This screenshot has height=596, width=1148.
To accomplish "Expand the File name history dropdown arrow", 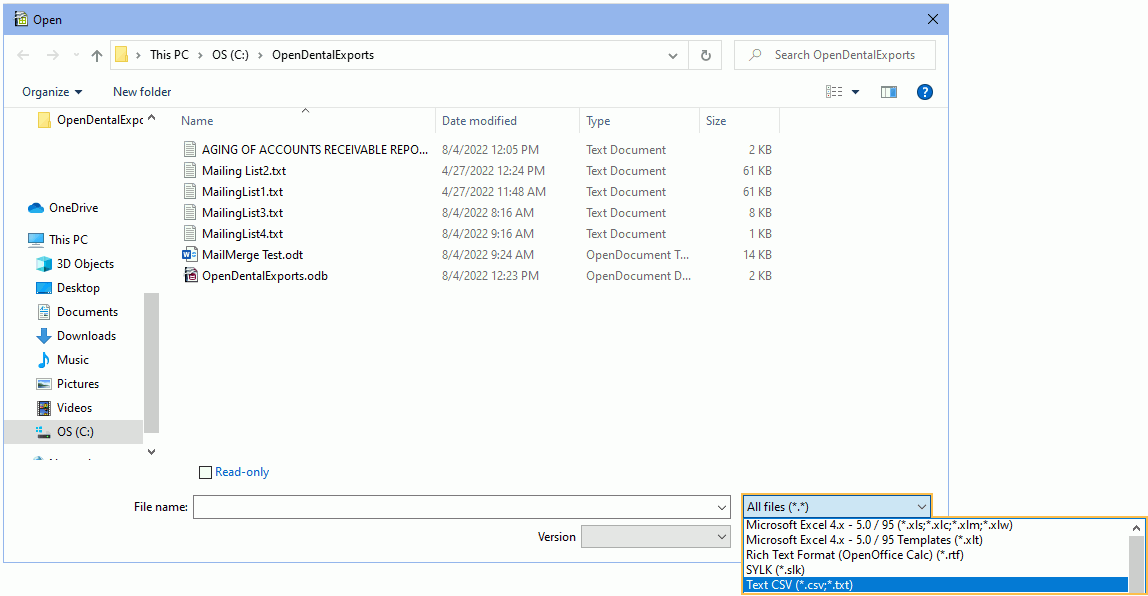I will pyautogui.click(x=722, y=507).
